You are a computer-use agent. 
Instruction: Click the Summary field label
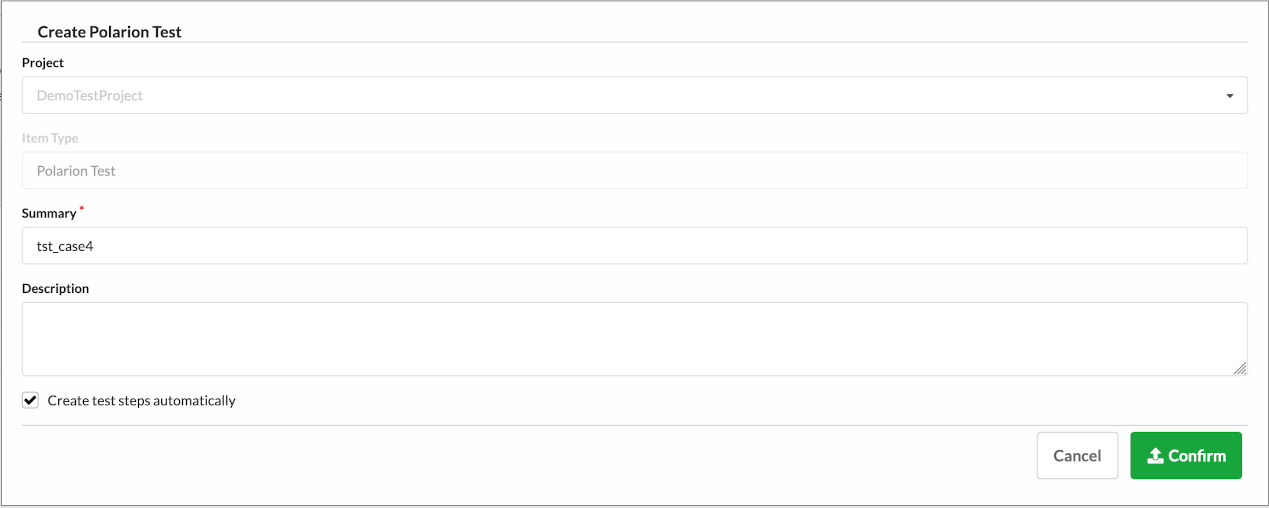point(49,214)
